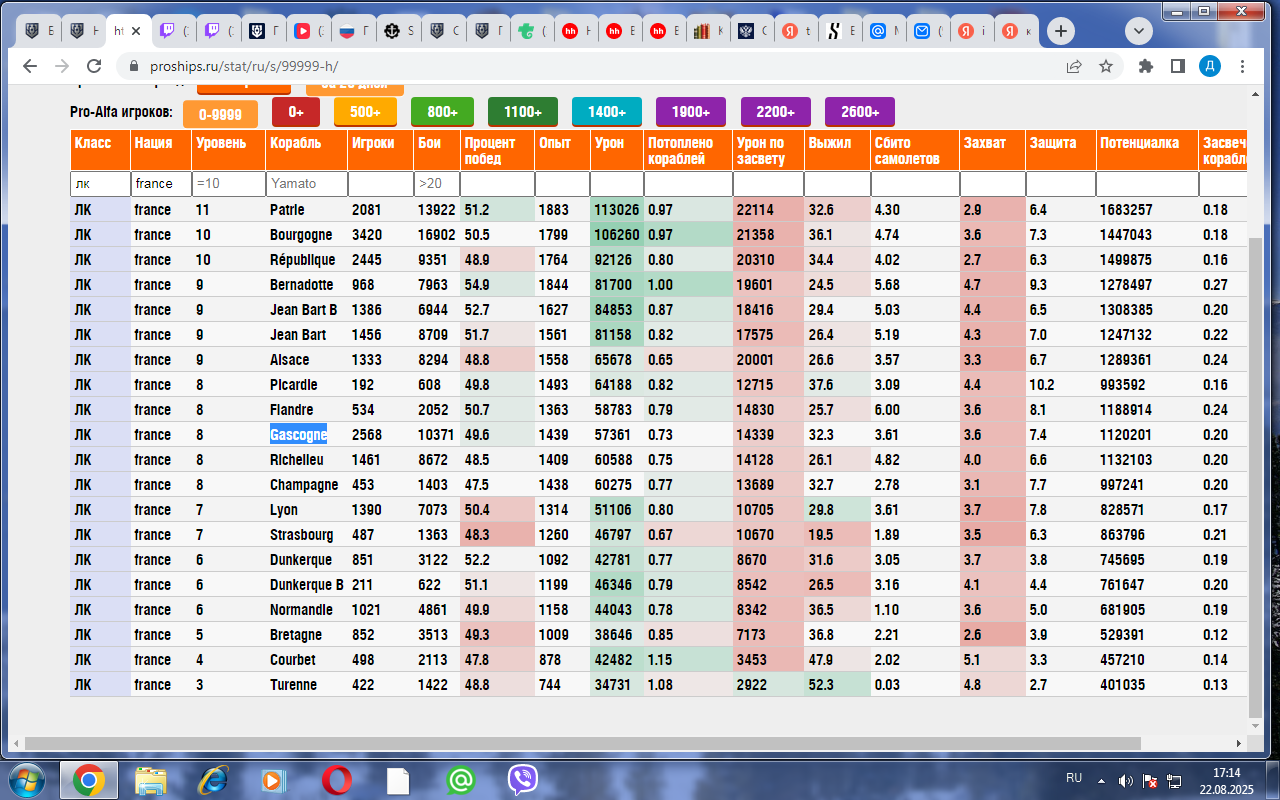Viewport: 1280px width, 800px height.
Task: Open a new browser tab
Action: click(x=1061, y=31)
